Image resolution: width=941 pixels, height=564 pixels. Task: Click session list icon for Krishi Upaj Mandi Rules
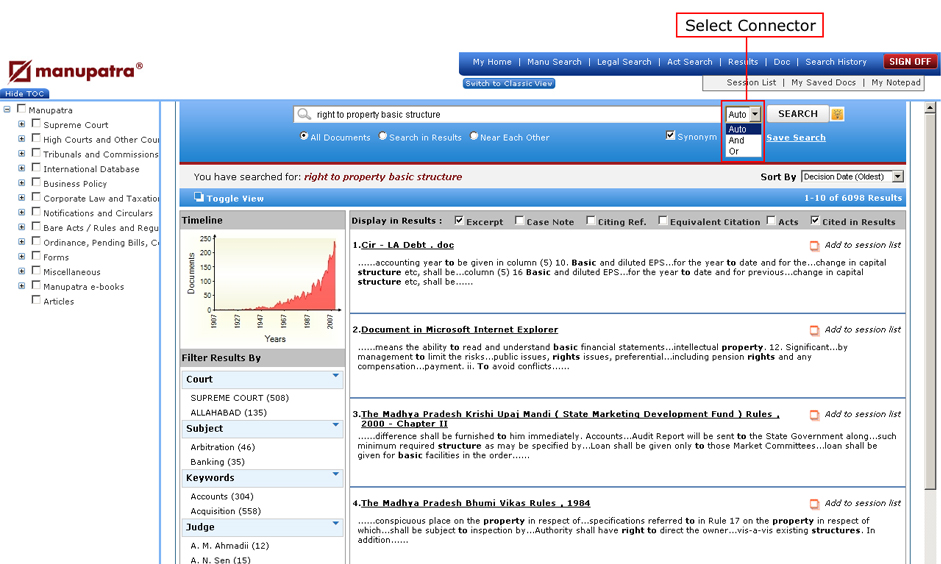click(x=814, y=415)
